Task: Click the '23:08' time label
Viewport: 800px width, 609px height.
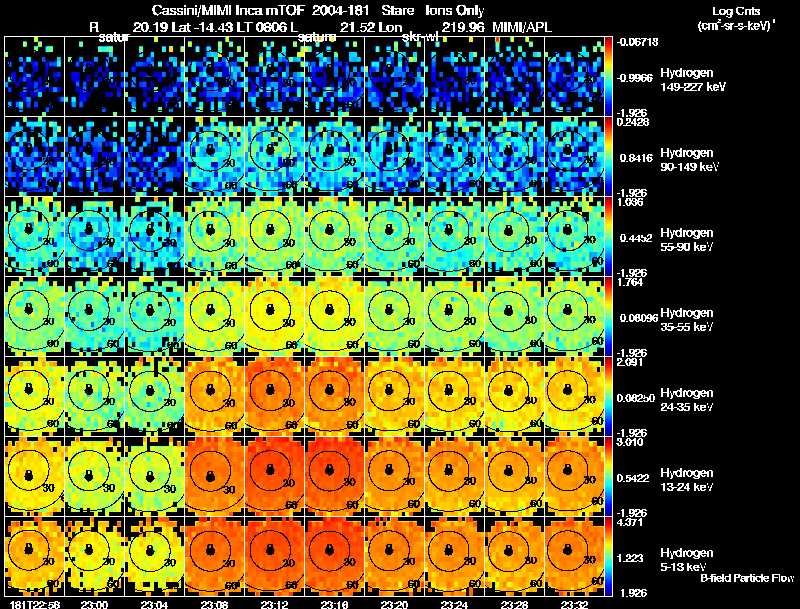Action: click(x=214, y=605)
